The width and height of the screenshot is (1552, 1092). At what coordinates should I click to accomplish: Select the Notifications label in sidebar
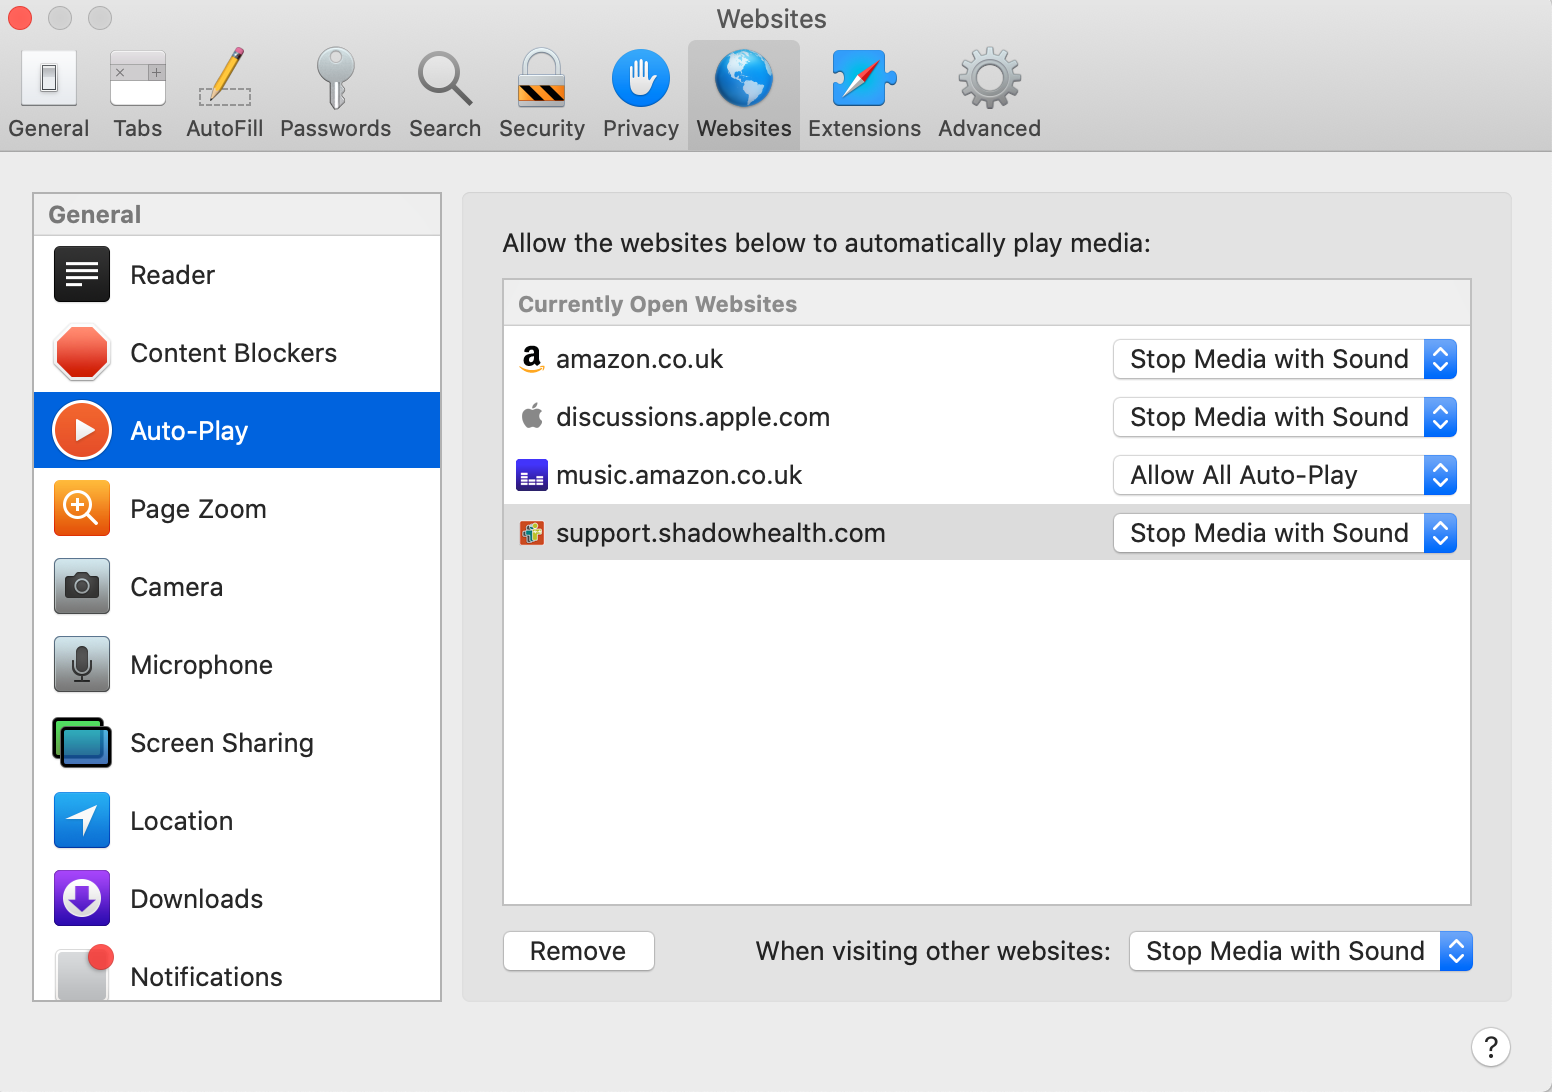pyautogui.click(x=207, y=977)
